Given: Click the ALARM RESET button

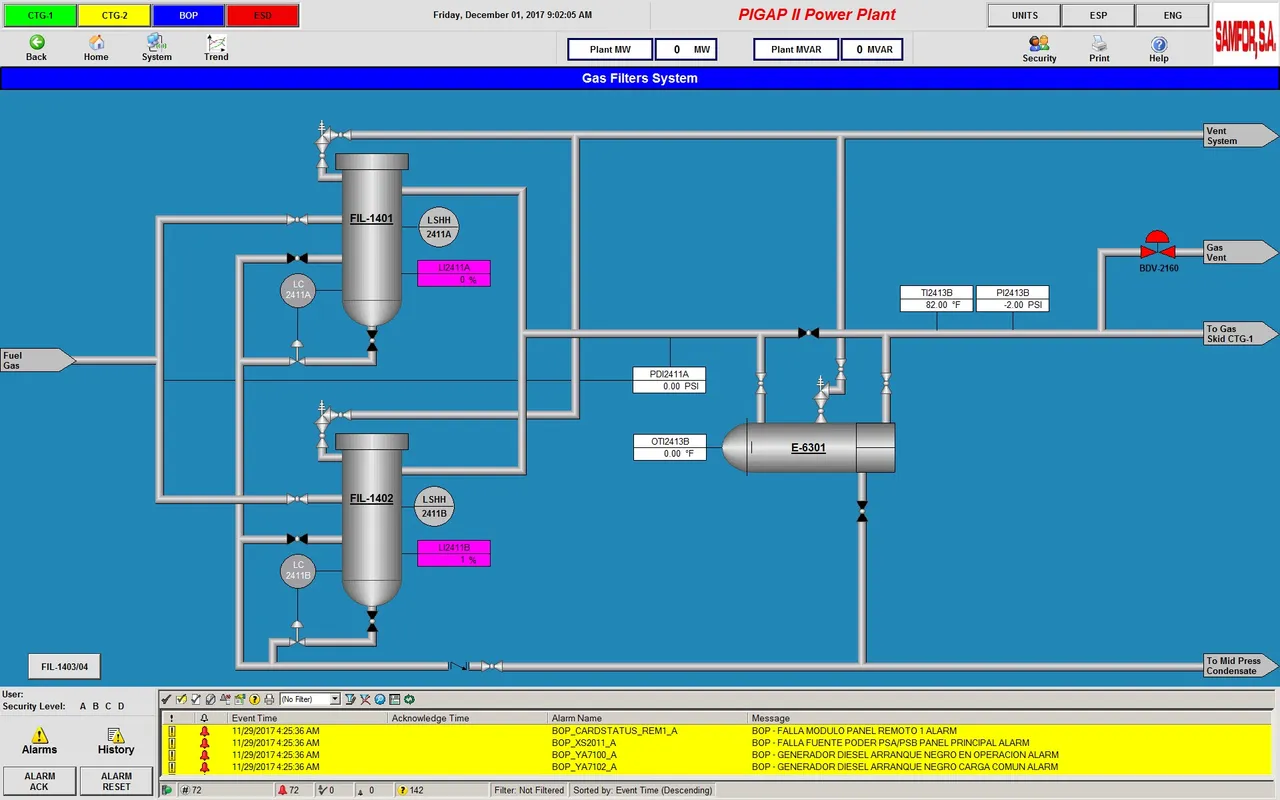Looking at the screenshot, I should tap(116, 781).
